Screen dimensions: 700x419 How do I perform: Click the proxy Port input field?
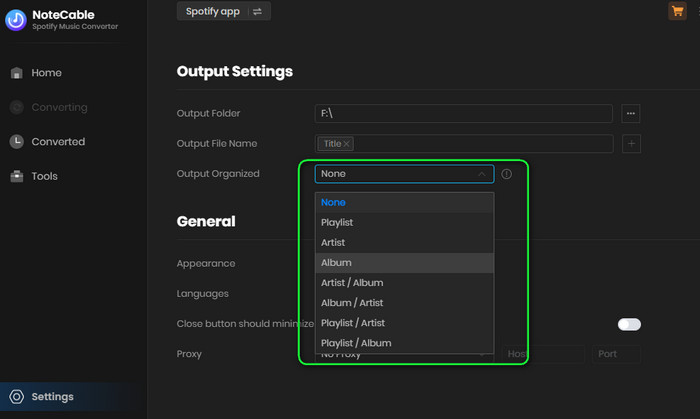point(615,354)
